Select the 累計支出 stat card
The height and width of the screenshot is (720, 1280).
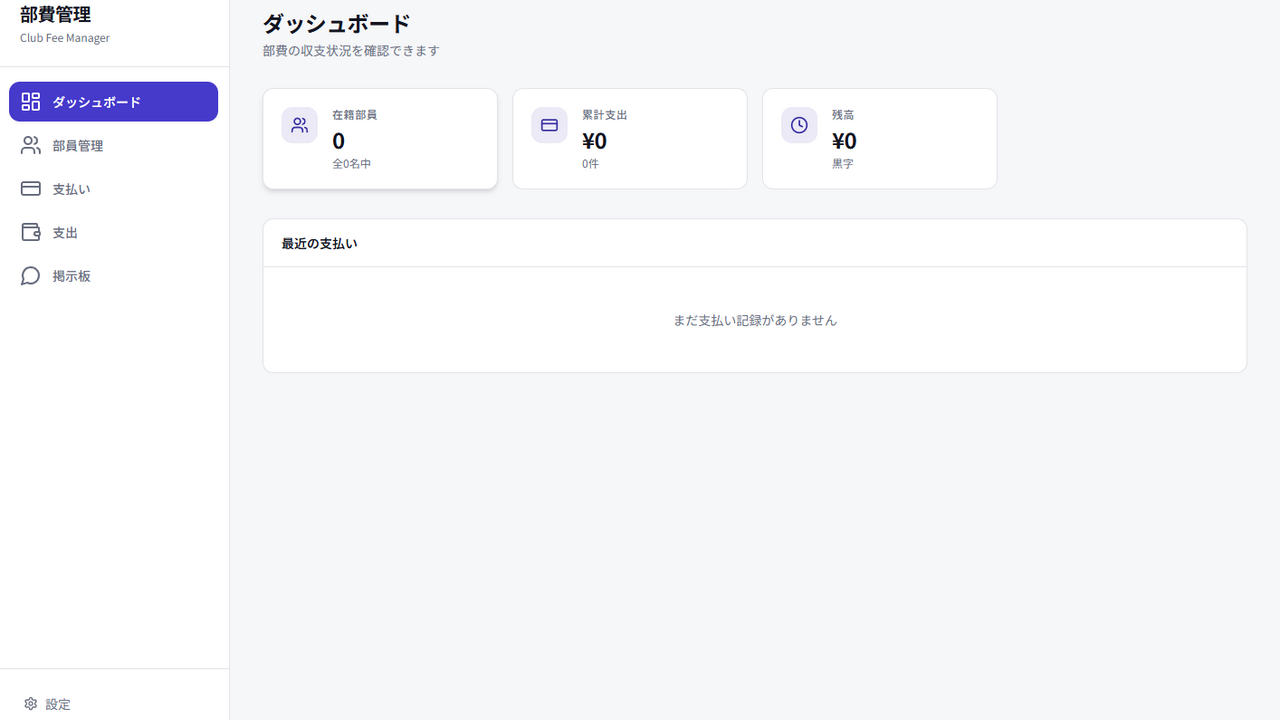(x=630, y=139)
